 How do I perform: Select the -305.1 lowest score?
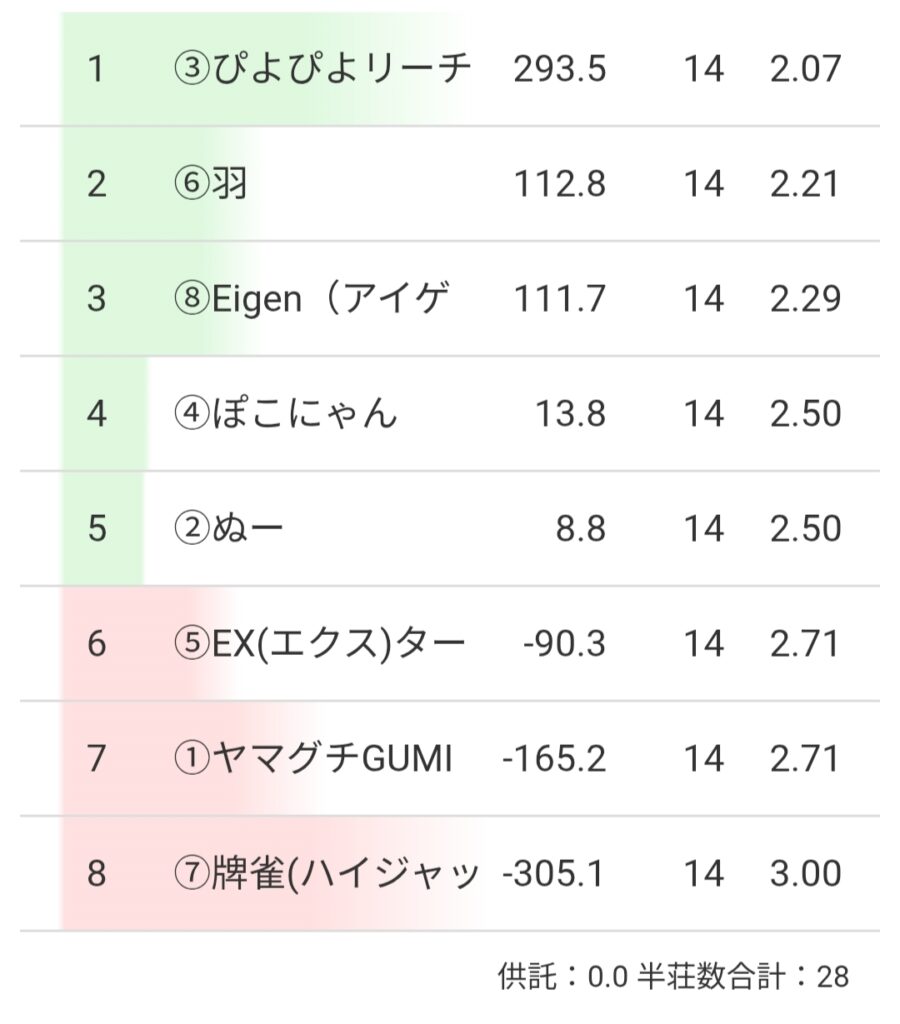tap(554, 874)
